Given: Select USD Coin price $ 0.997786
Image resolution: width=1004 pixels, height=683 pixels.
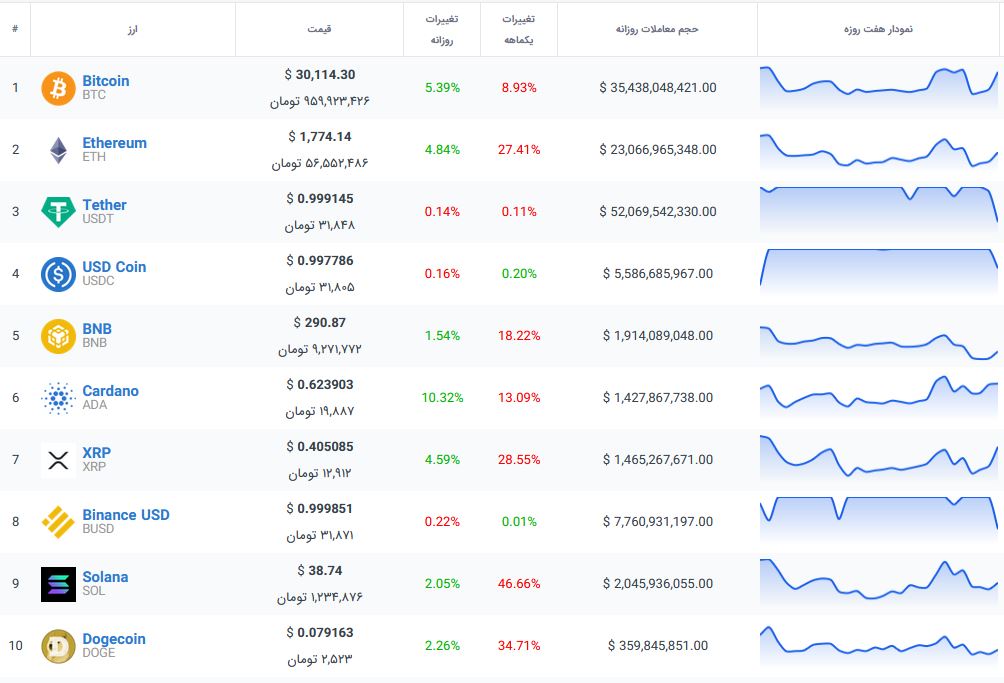Looking at the screenshot, I should coord(320,261).
